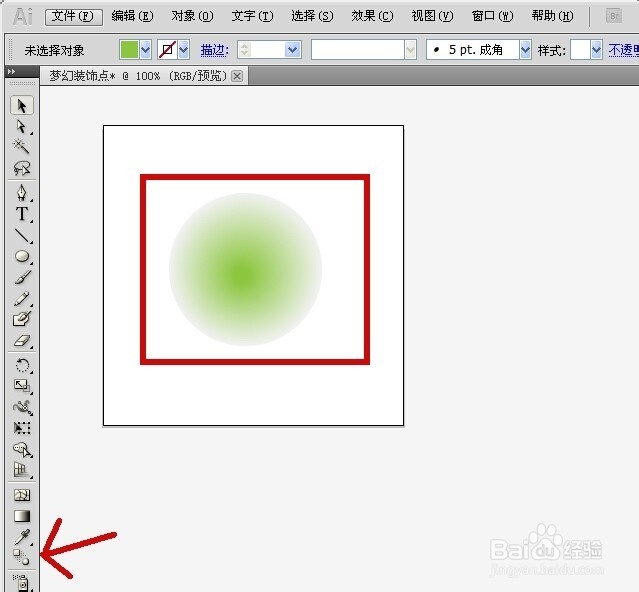The image size is (639, 592).
Task: Select the Shape Builder tool
Action: [x=22, y=449]
